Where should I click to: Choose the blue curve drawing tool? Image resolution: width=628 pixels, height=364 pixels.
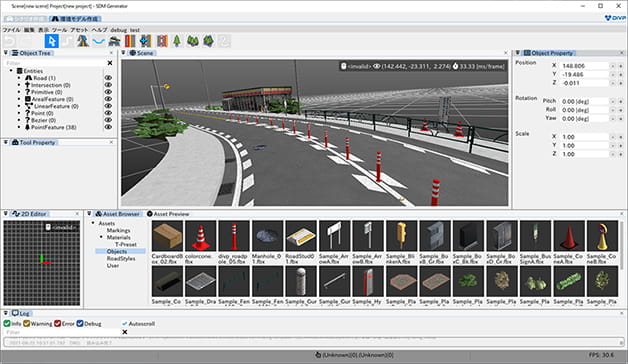99,41
